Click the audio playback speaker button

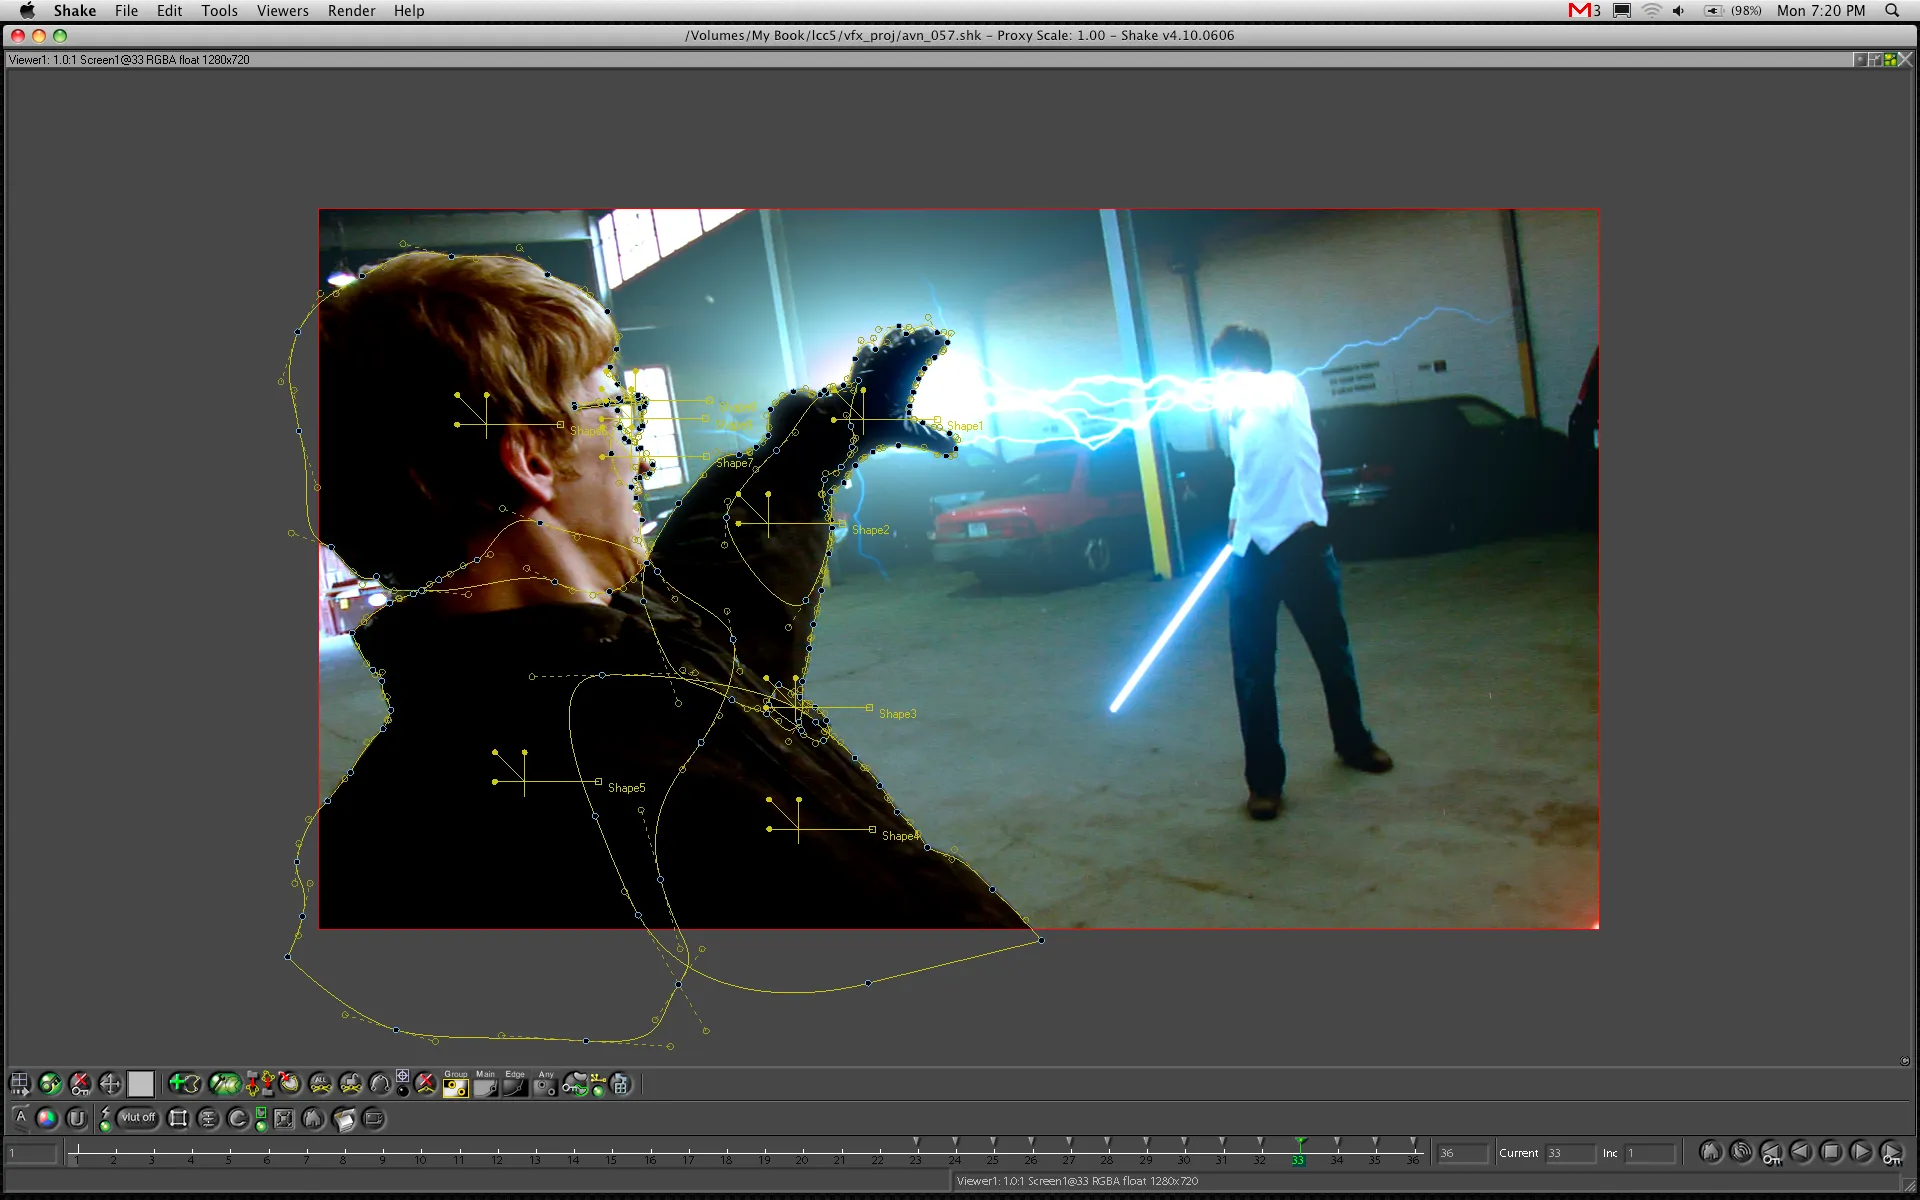coord(1741,1152)
